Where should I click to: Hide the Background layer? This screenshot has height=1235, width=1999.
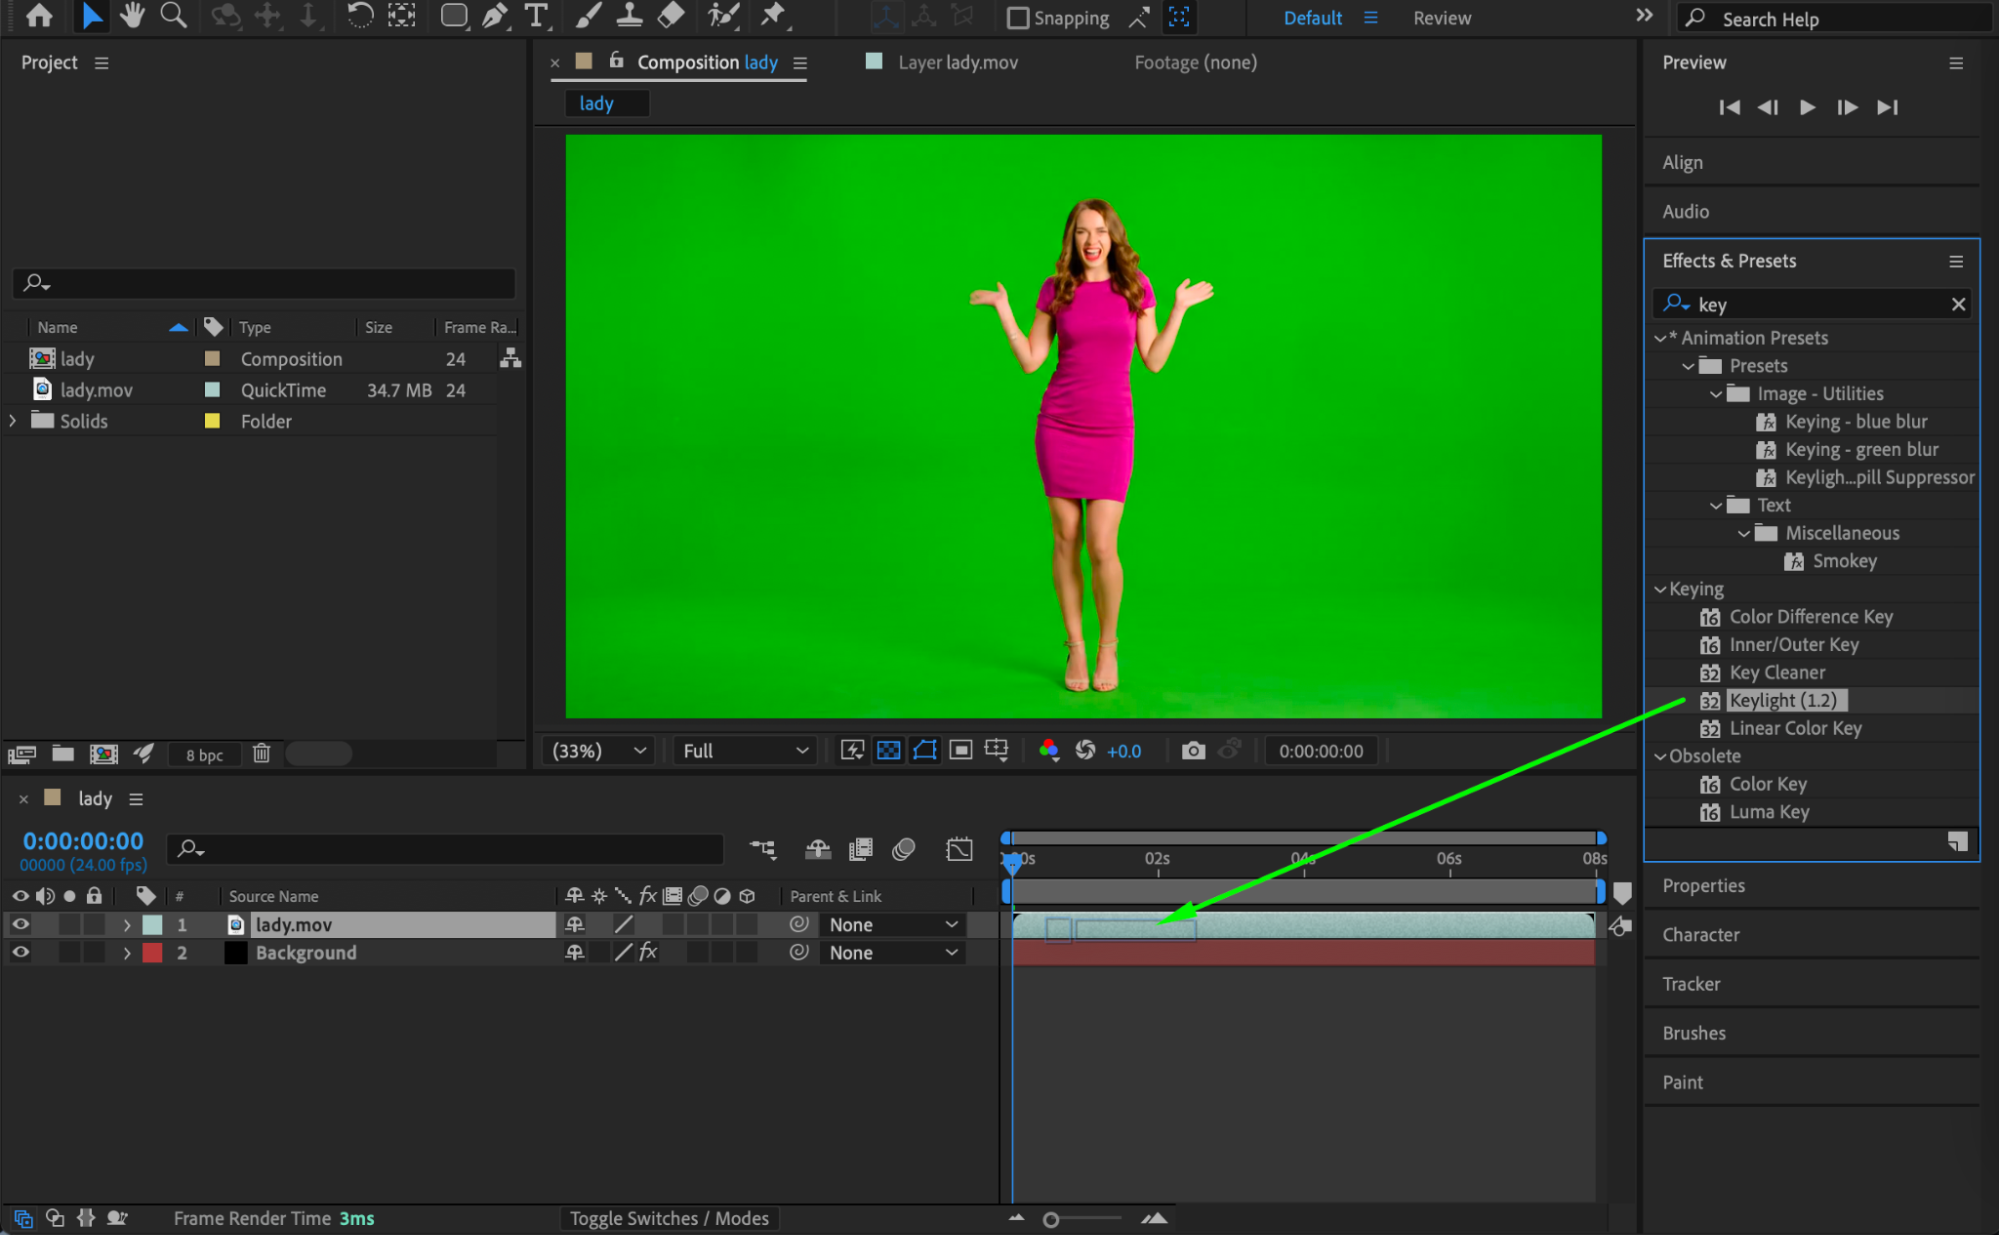20,952
